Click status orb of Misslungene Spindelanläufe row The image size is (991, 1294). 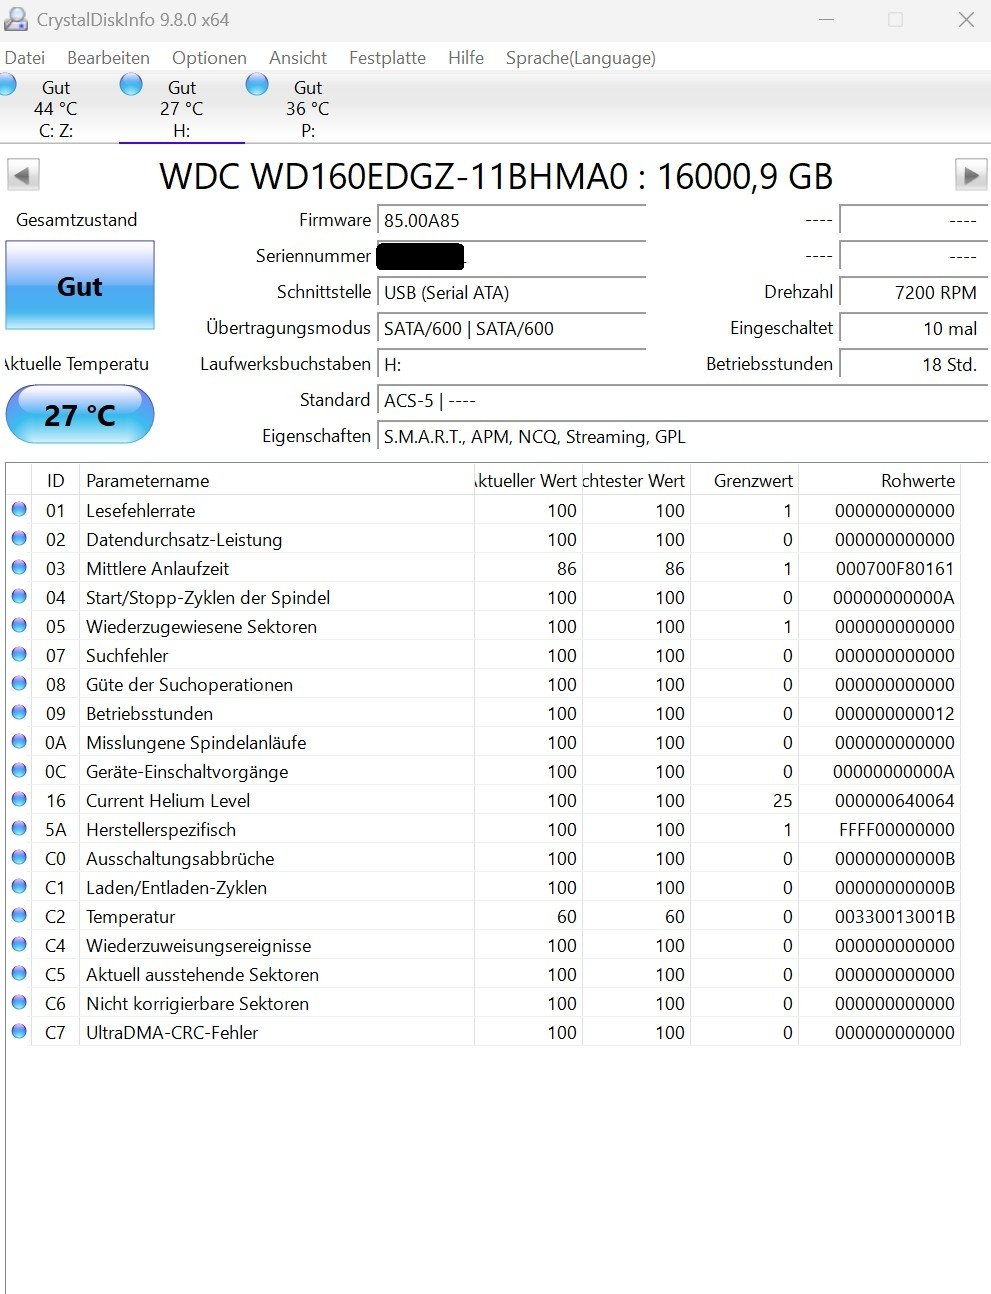19,741
